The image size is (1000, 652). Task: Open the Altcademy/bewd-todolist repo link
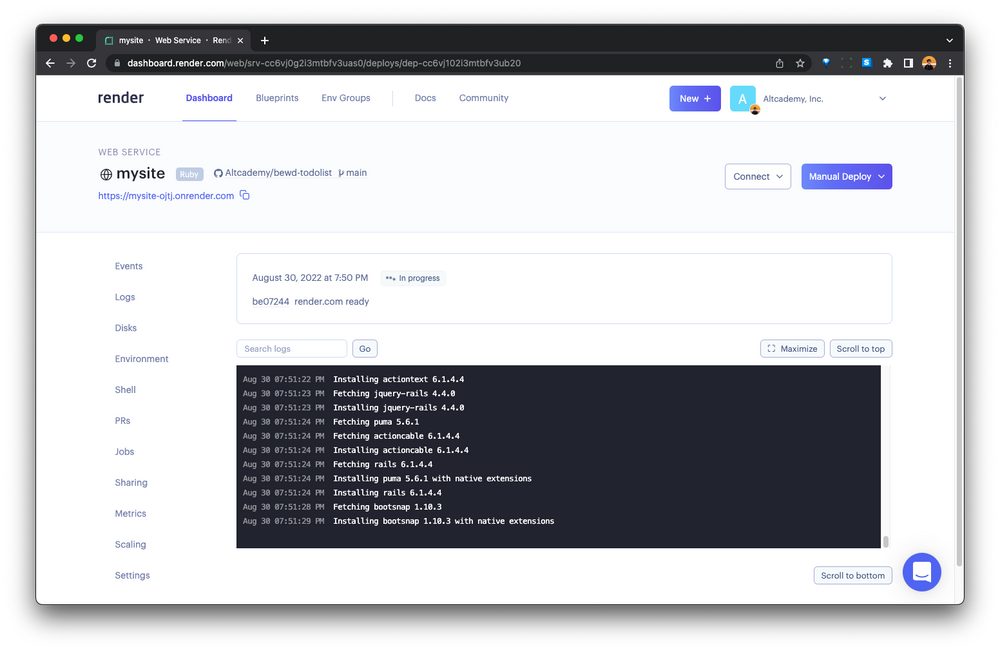pos(278,173)
